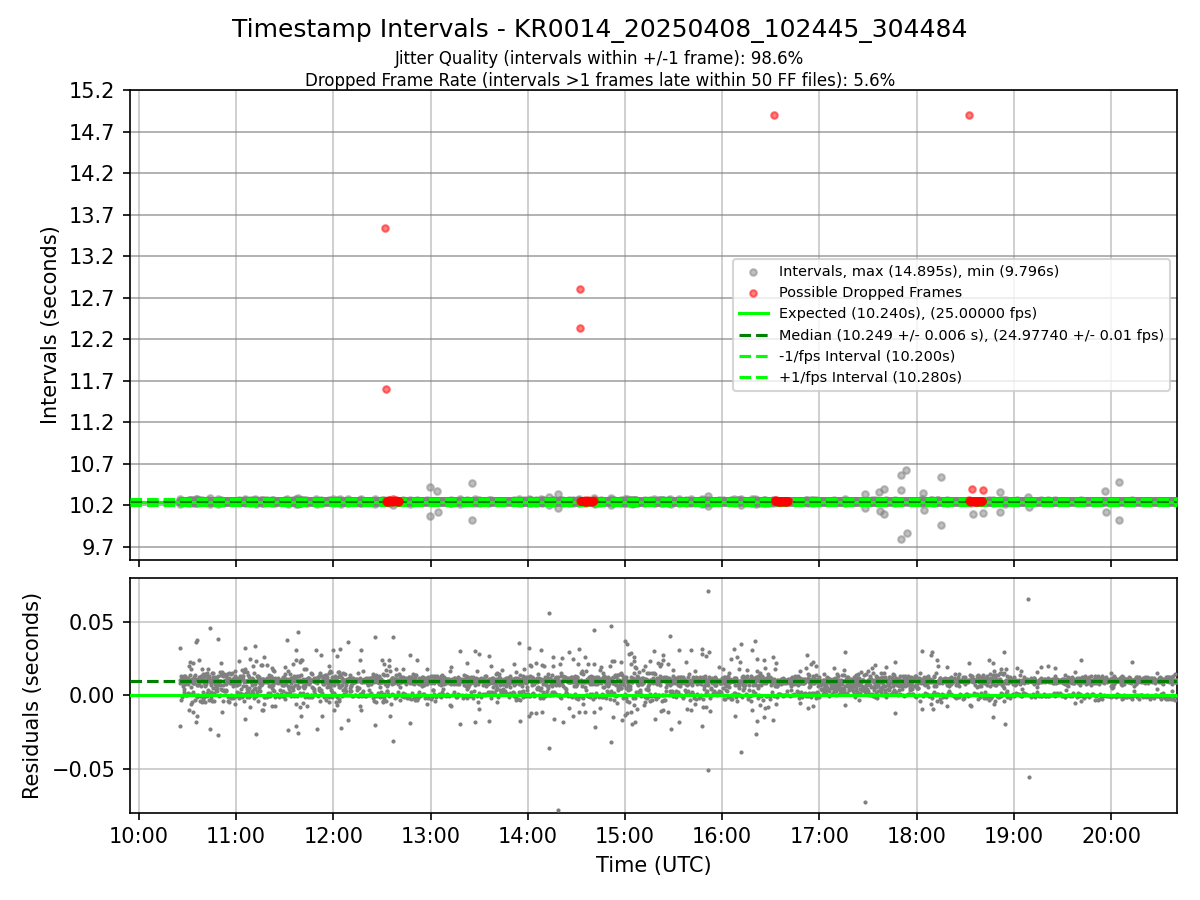
Task: Click the 'Dropped Frame Rate' 5.6% subtitle line
Action: (599, 80)
